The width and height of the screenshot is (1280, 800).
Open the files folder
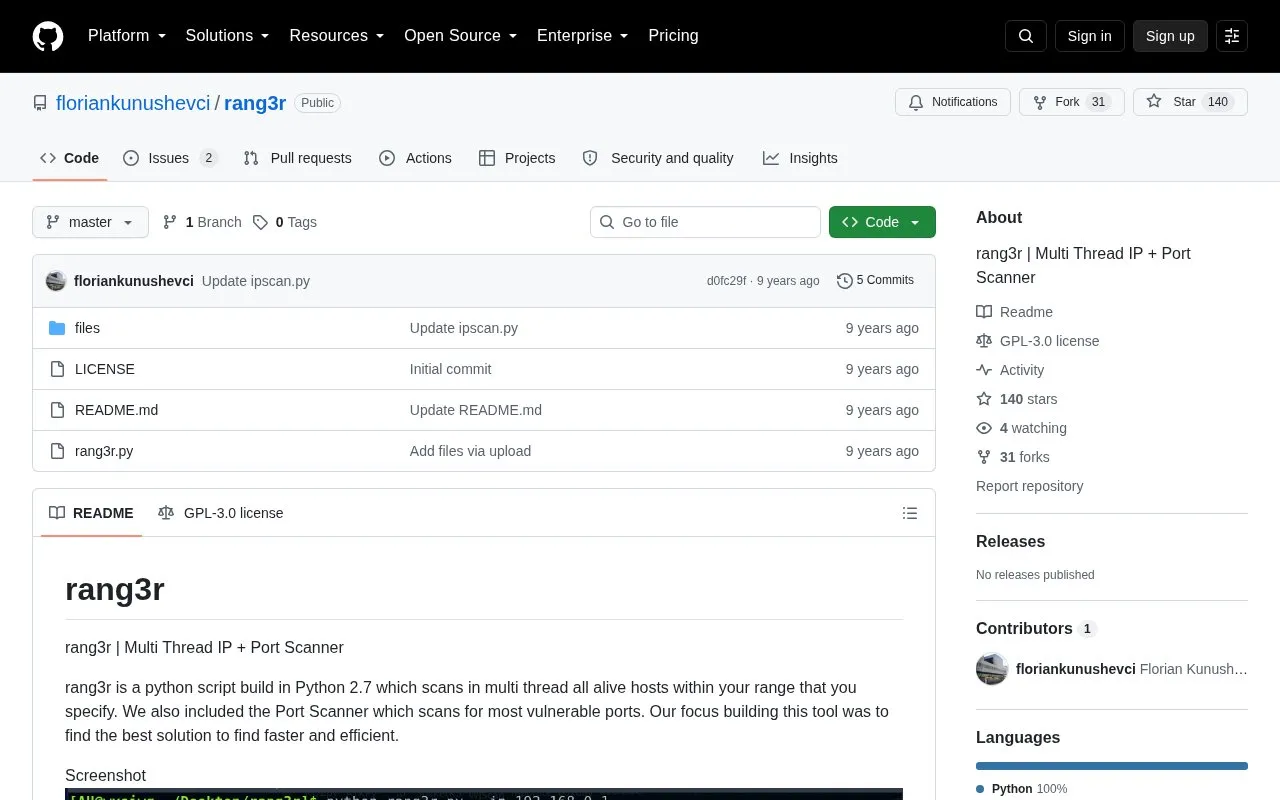coord(87,328)
